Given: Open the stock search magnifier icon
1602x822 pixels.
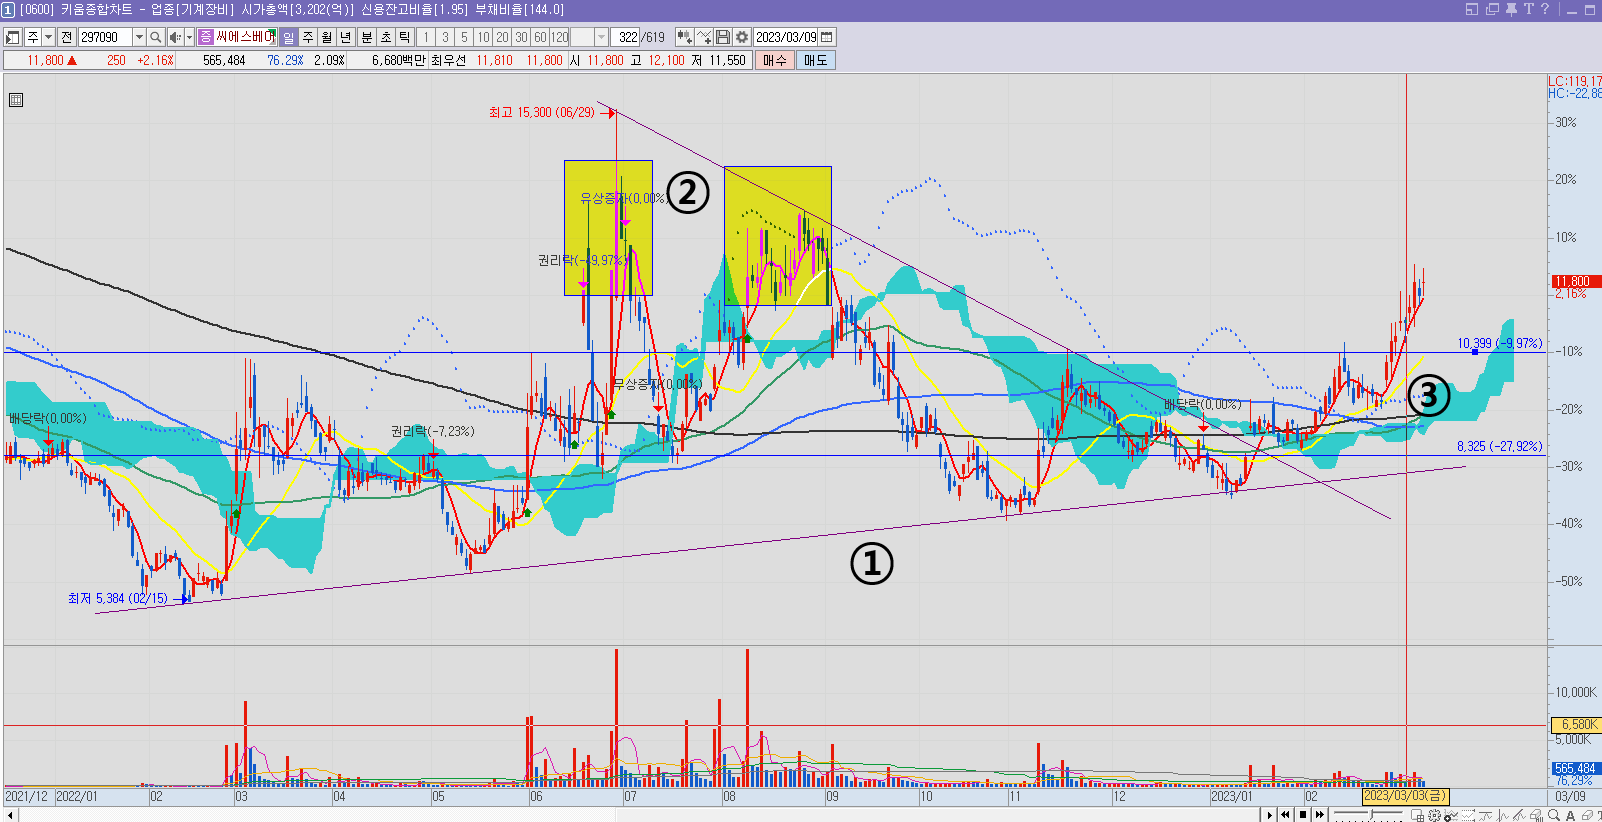Looking at the screenshot, I should 156,37.
